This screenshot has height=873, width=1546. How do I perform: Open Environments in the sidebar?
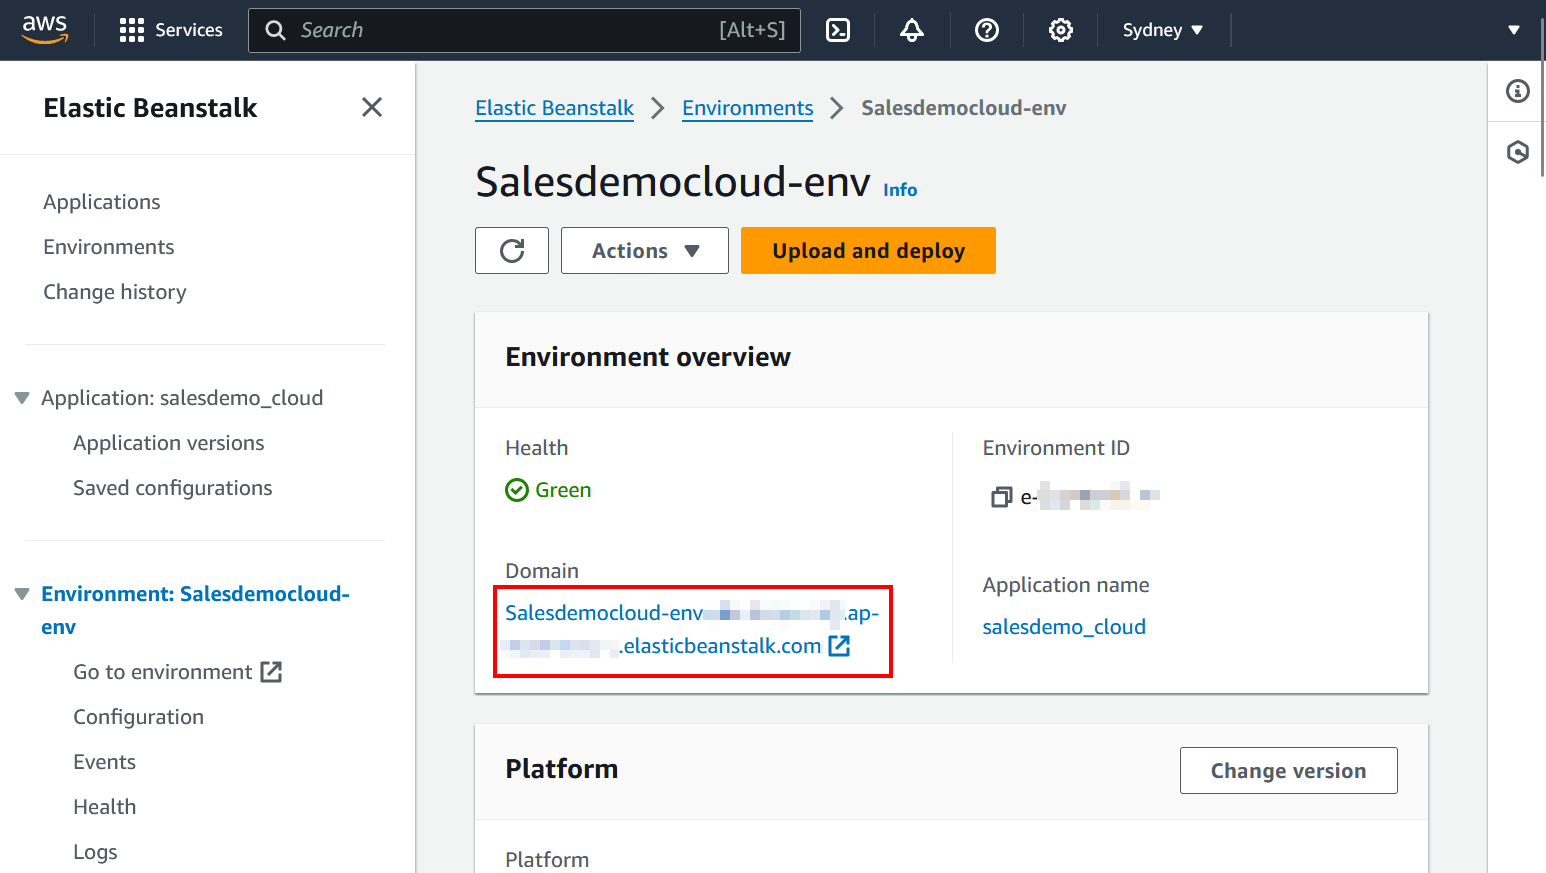coord(108,246)
